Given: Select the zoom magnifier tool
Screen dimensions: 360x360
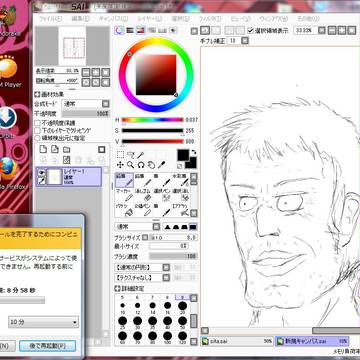Looking at the screenshot, I should [130, 165].
